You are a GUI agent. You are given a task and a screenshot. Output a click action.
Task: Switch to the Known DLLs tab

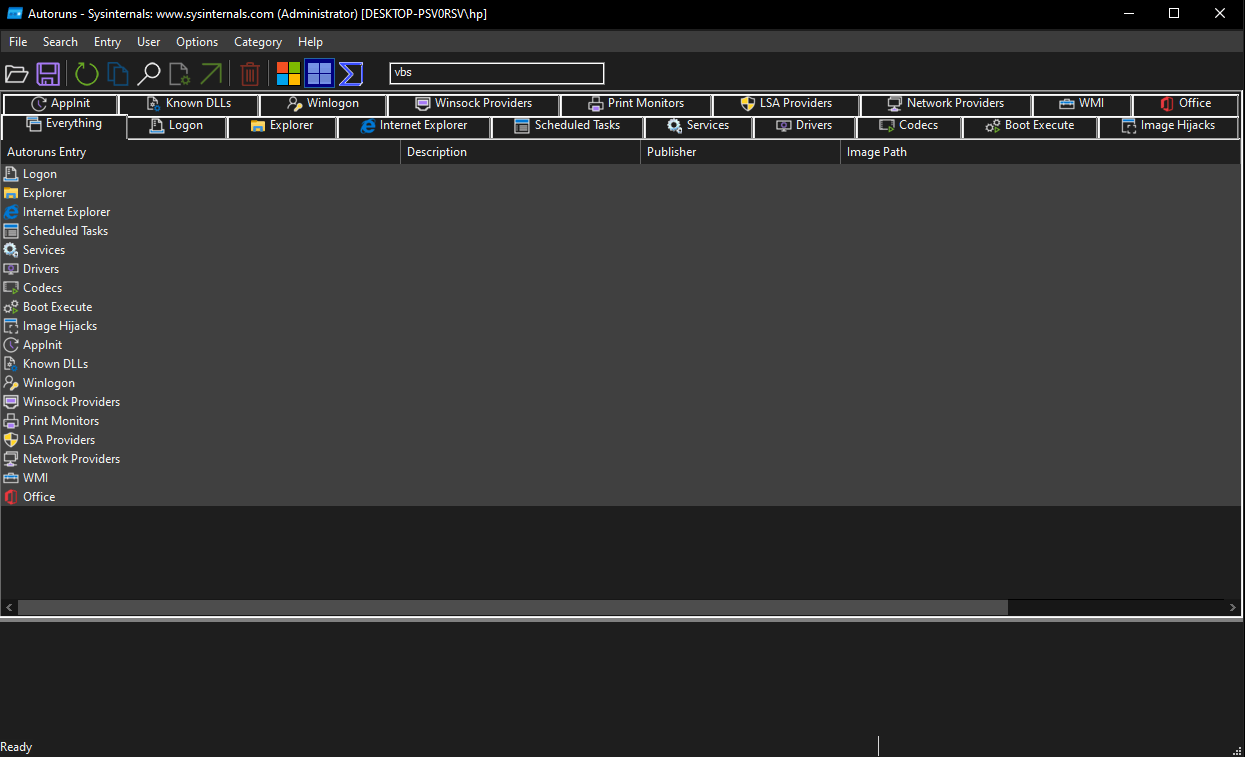click(x=189, y=104)
